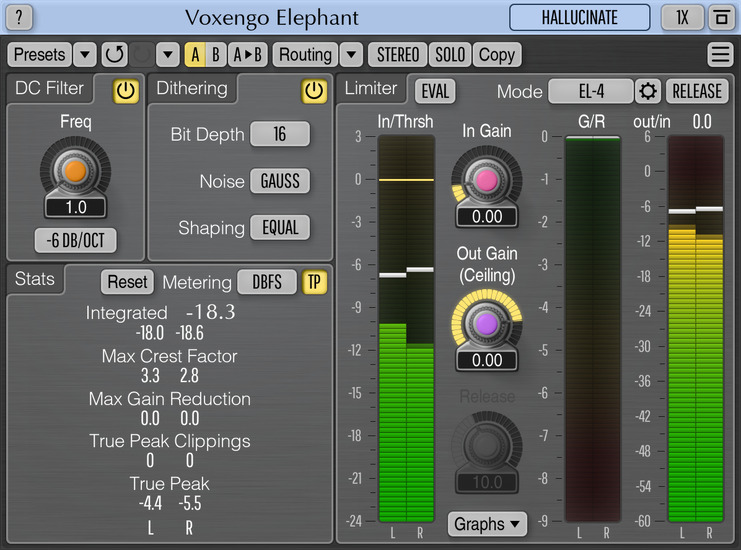Click the Release 10.0 value field
Image resolution: width=741 pixels, height=550 pixels.
coord(487,482)
